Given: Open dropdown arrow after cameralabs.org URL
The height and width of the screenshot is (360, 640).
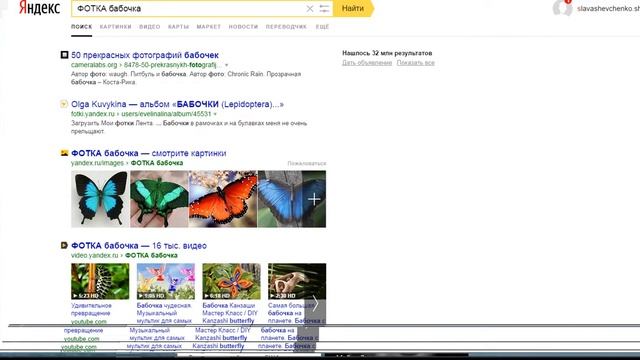Looking at the screenshot, I should (x=227, y=65).
